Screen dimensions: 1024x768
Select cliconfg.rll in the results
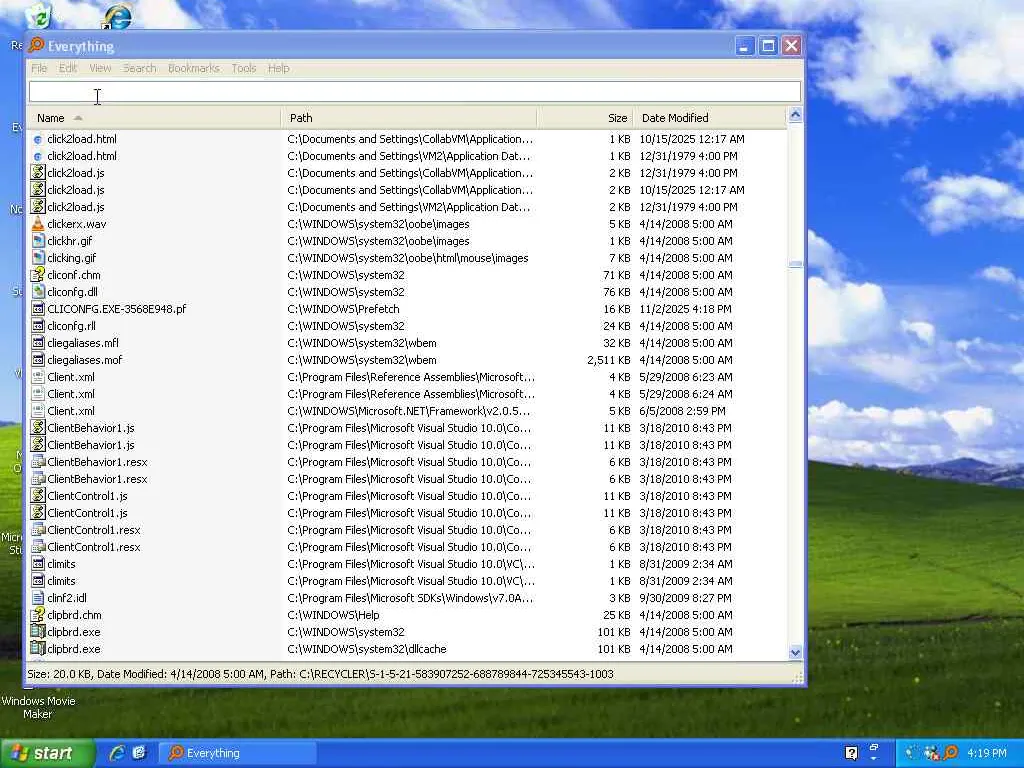(71, 326)
